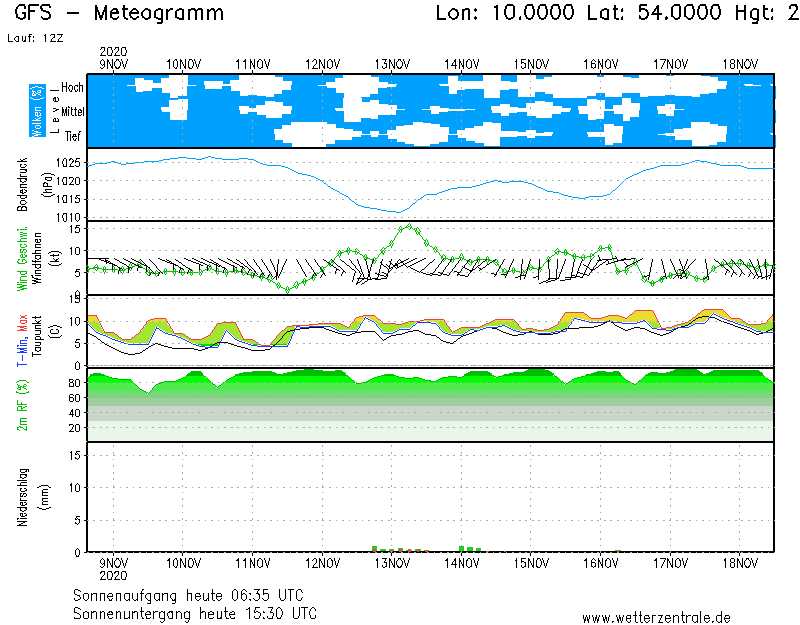Click the "1025" pressure axis value

[68, 163]
